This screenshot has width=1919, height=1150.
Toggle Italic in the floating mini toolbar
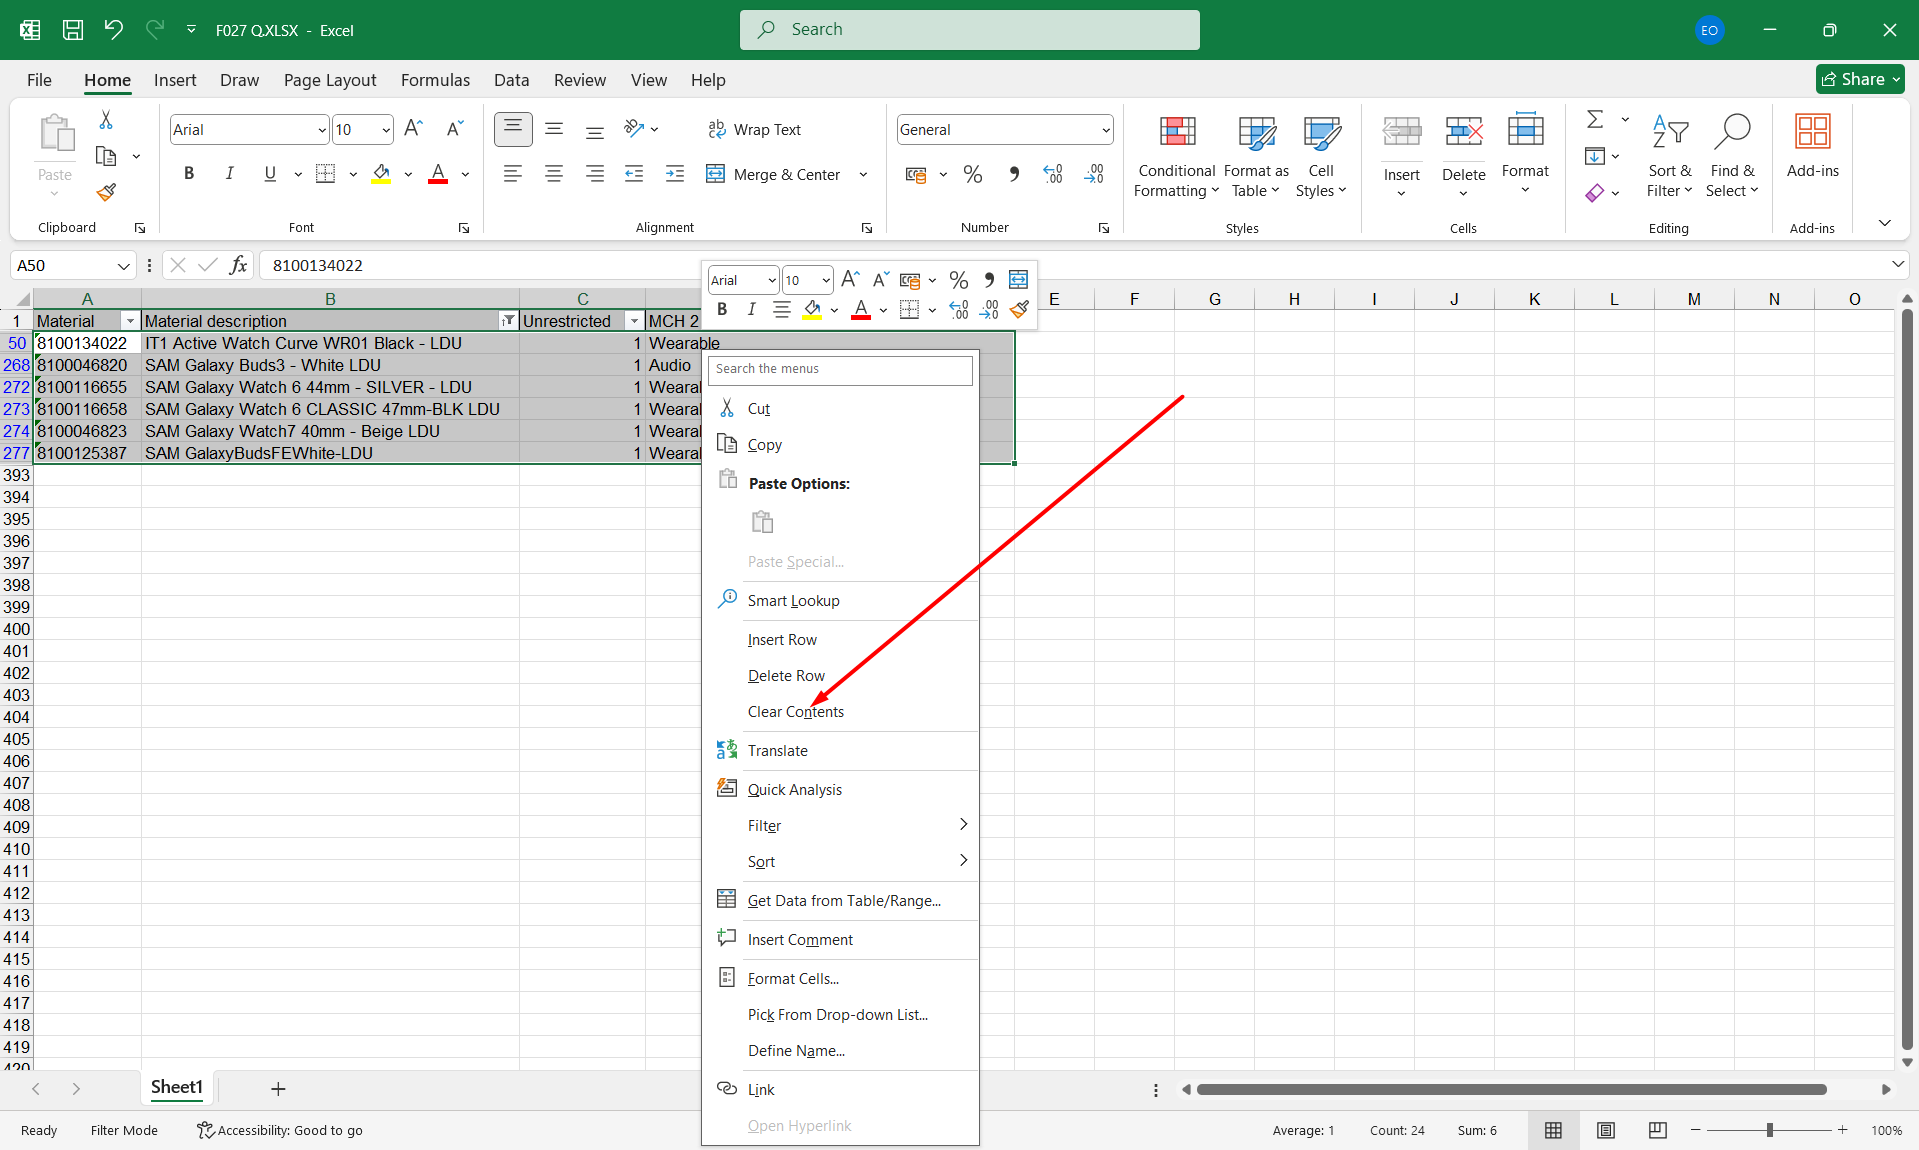pyautogui.click(x=751, y=310)
